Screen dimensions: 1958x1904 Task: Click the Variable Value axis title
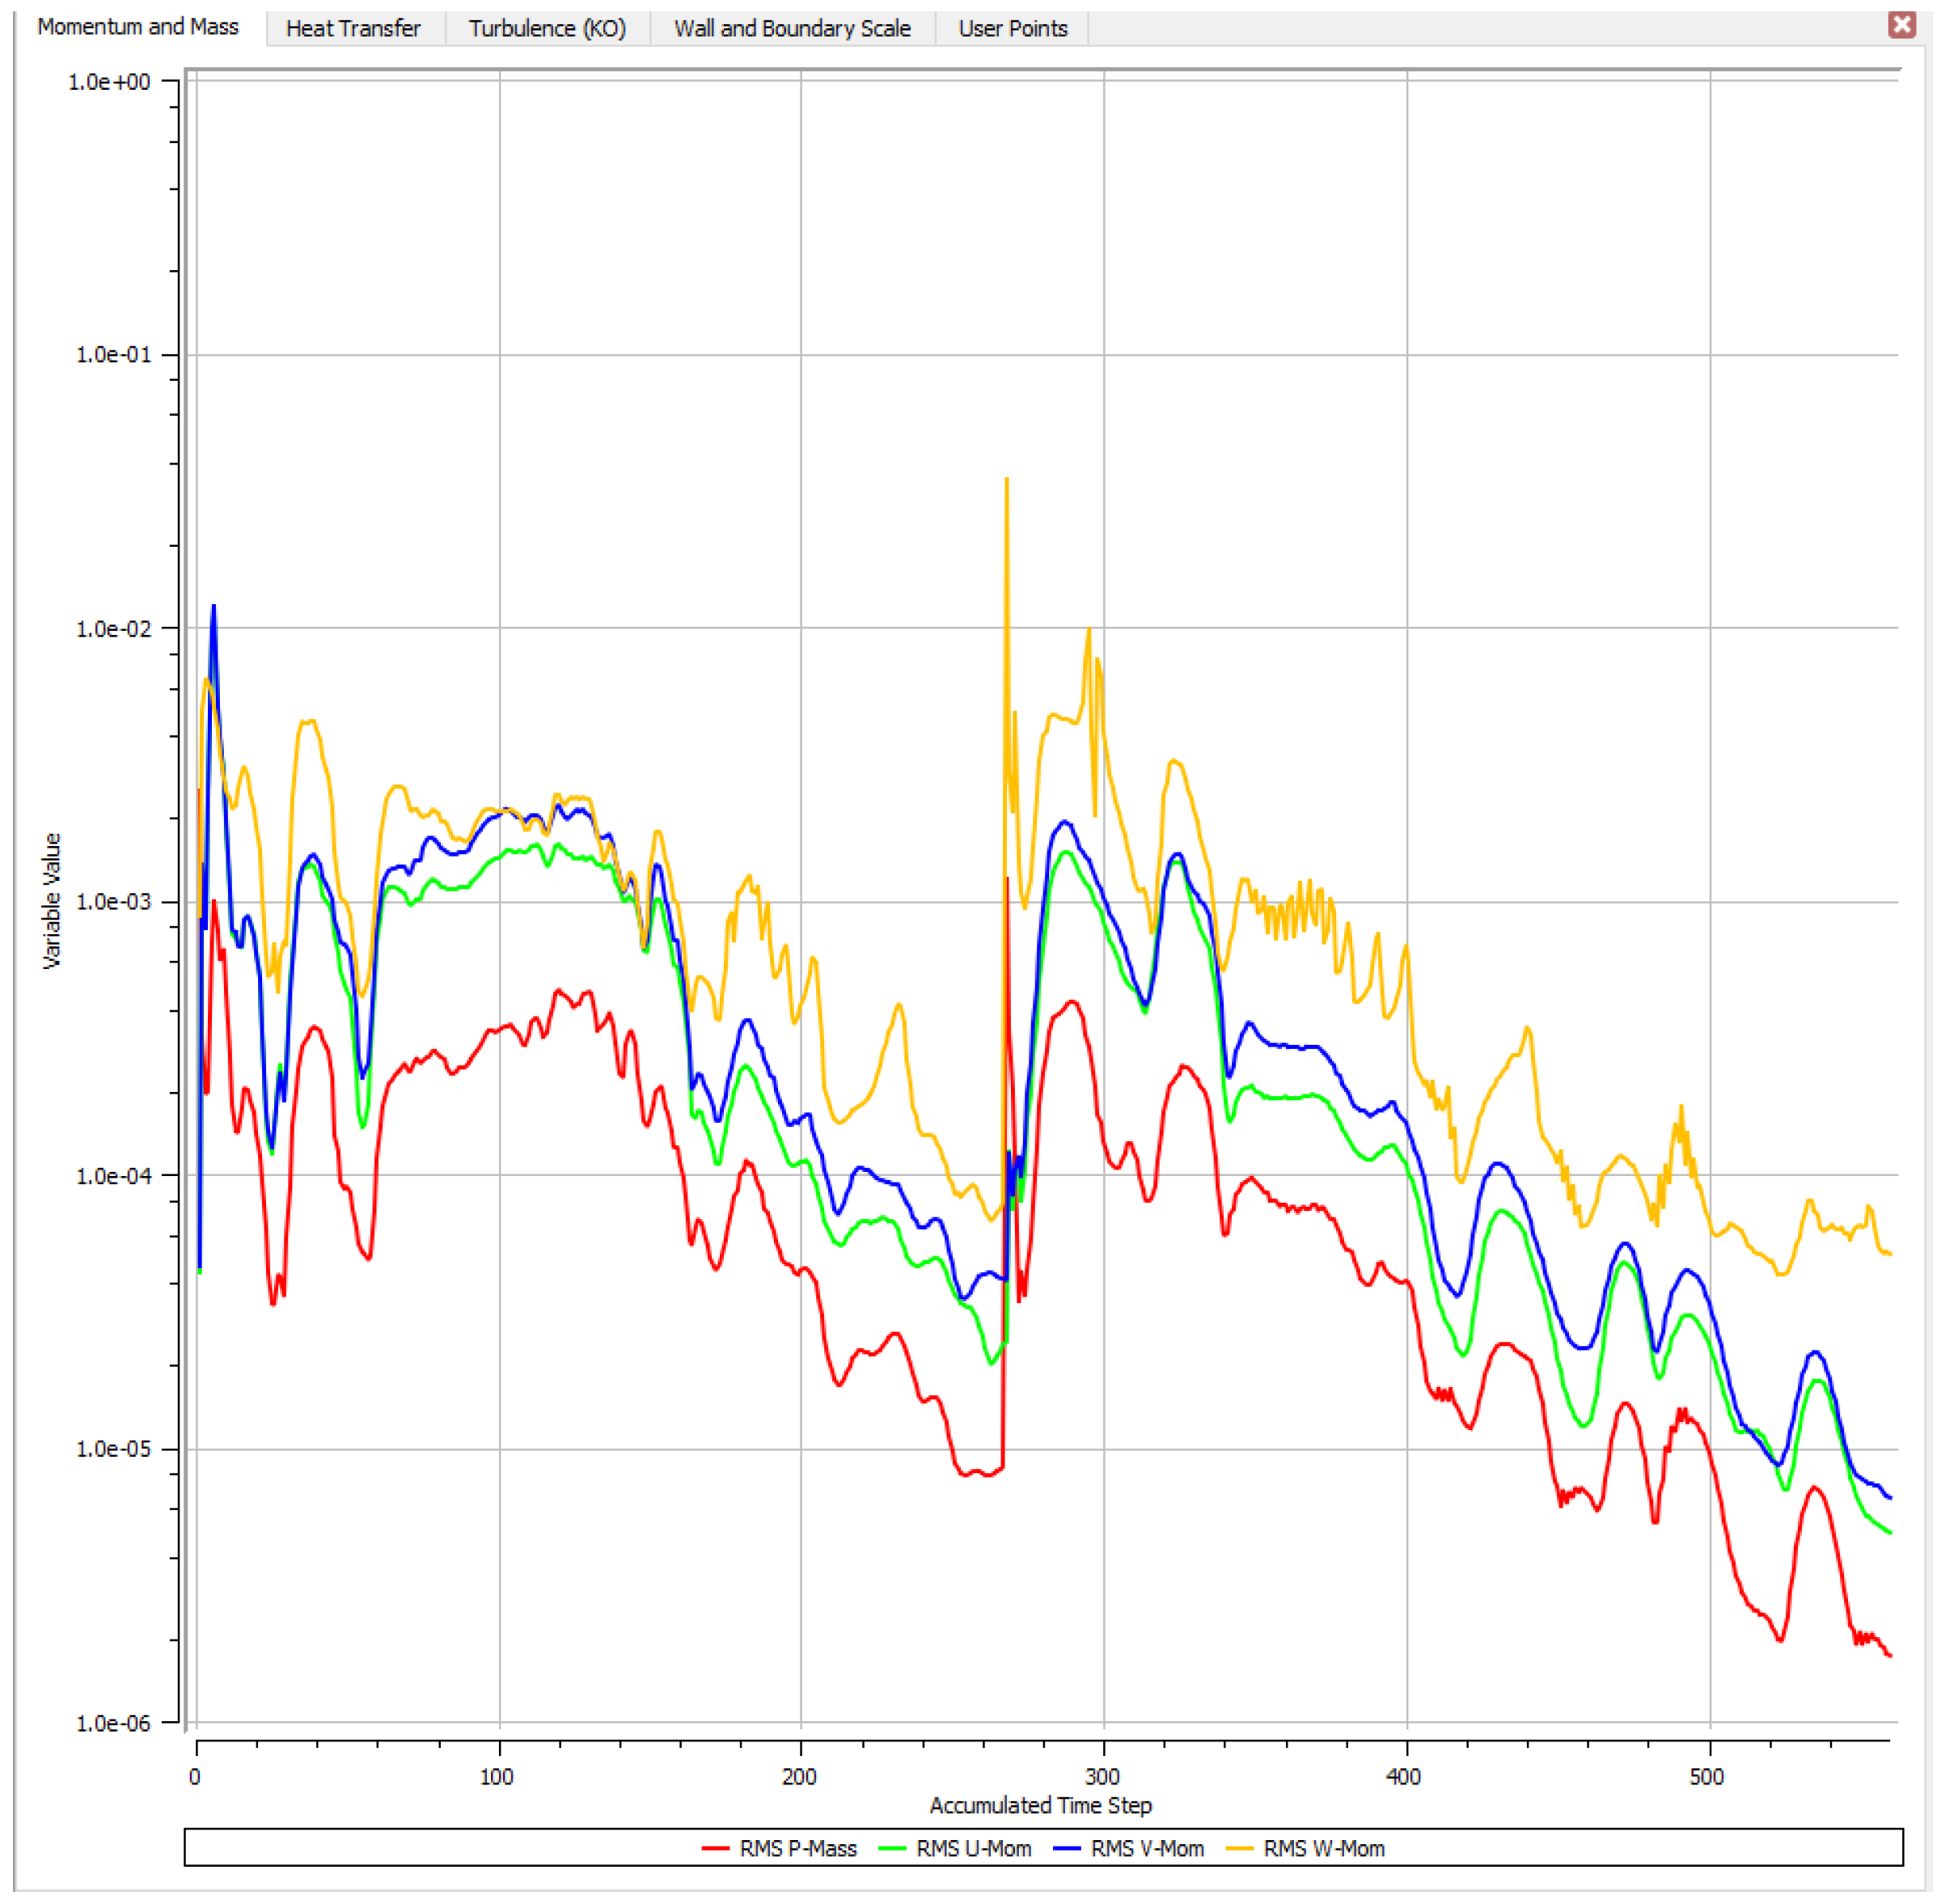(x=52, y=901)
